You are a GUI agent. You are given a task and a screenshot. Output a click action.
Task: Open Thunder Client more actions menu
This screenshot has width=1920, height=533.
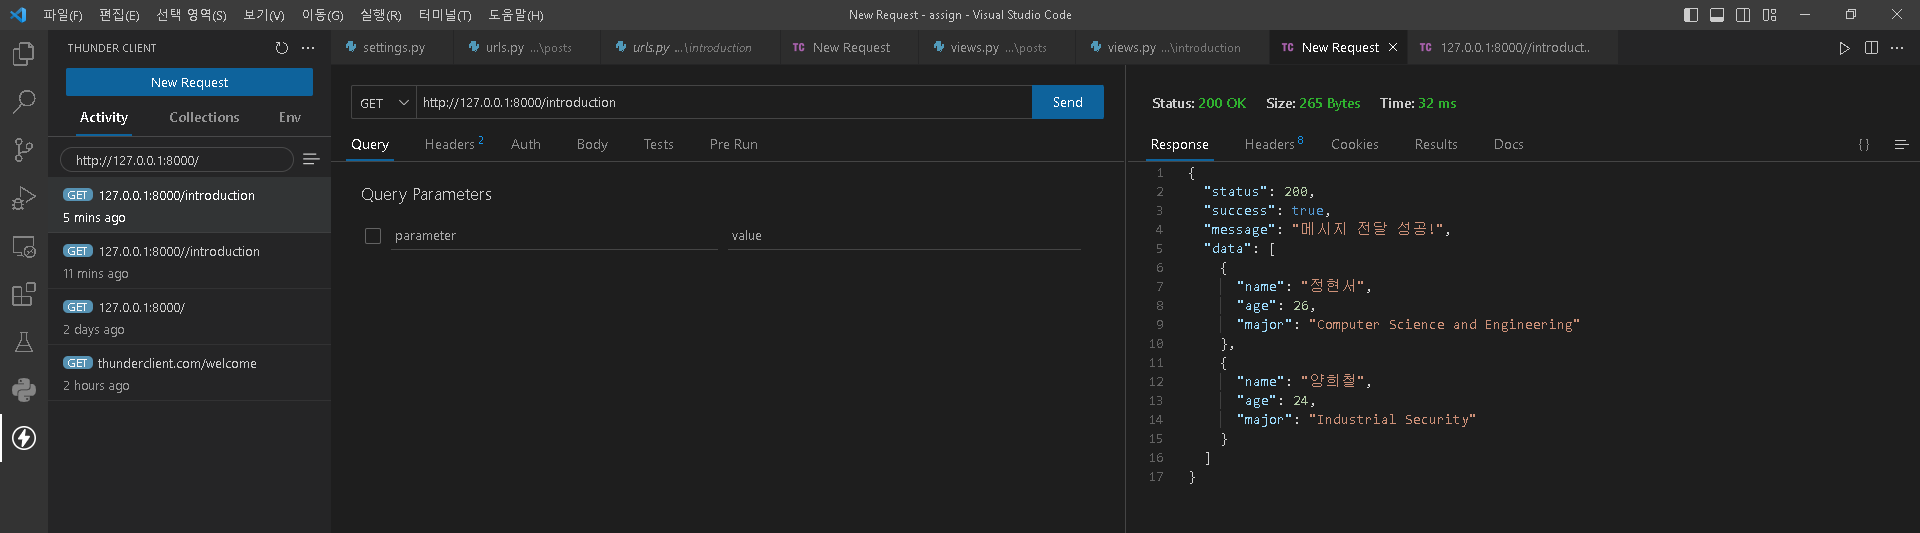click(x=308, y=48)
